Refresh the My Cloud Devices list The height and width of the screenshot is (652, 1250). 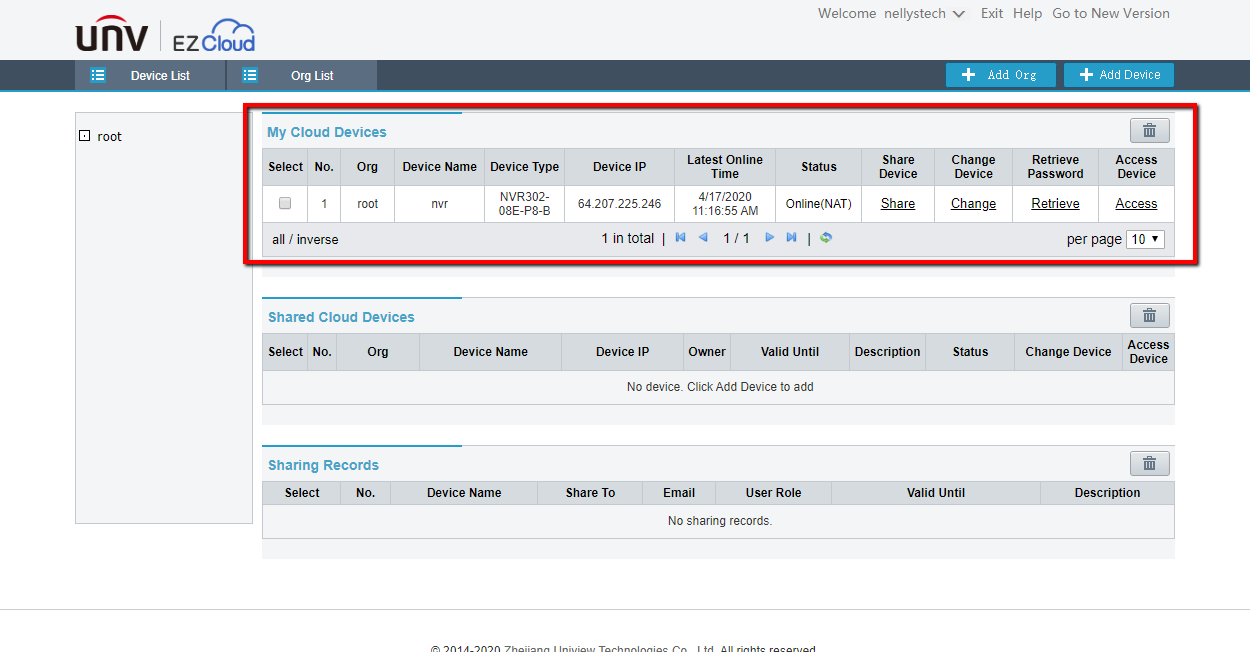coord(826,238)
